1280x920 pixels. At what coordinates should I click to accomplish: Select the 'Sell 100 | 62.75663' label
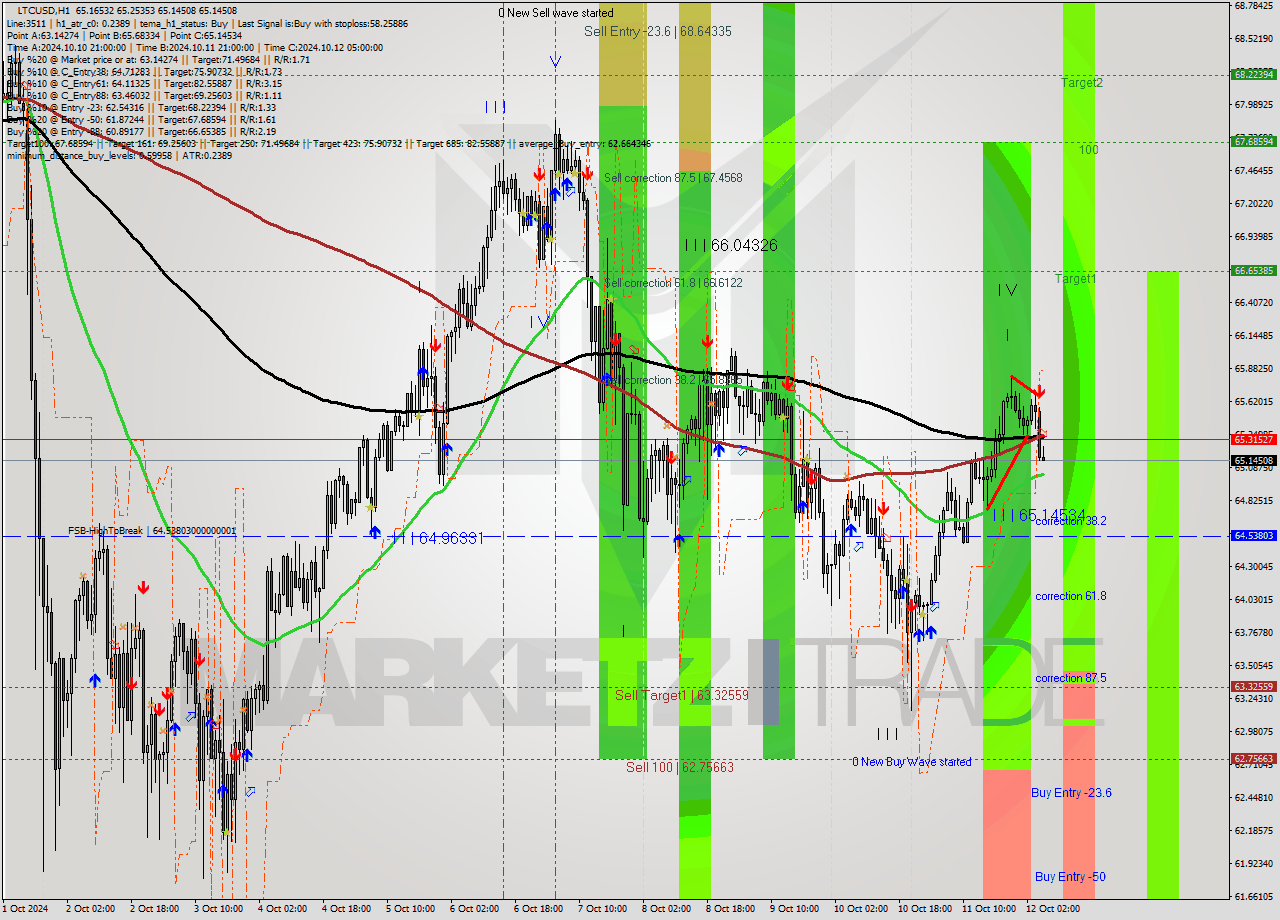pos(680,767)
